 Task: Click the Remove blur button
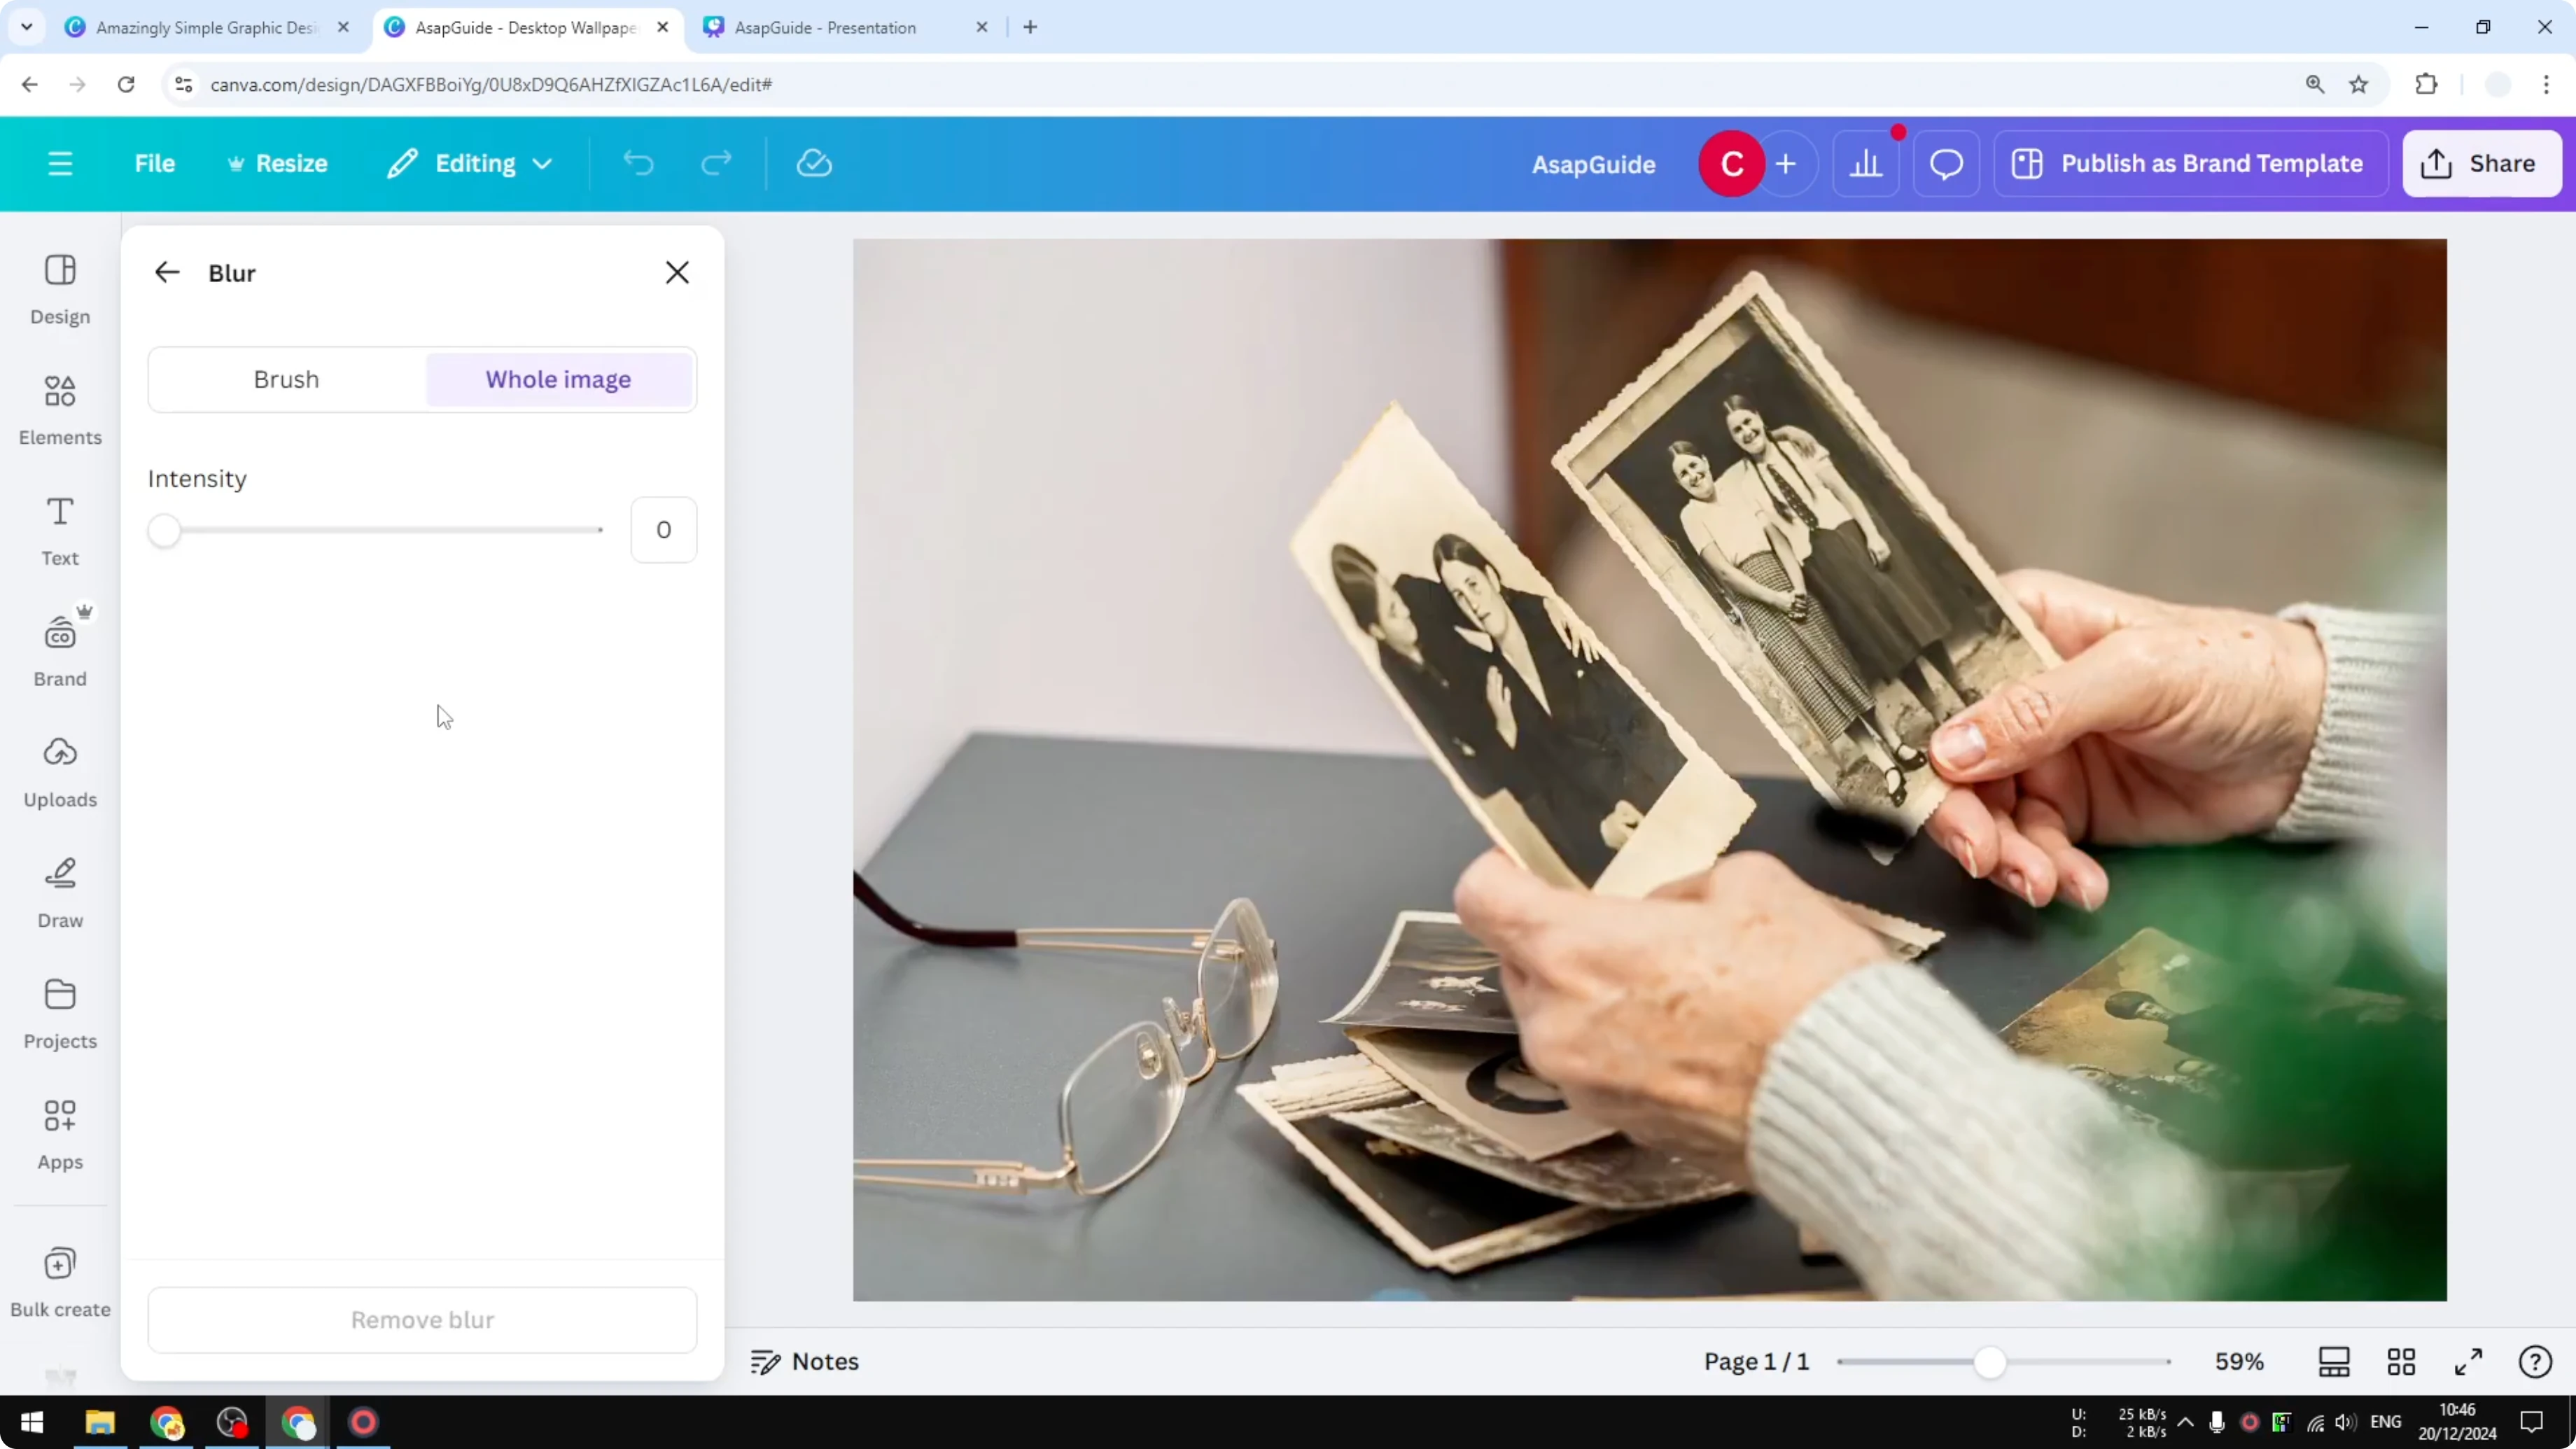click(422, 1319)
